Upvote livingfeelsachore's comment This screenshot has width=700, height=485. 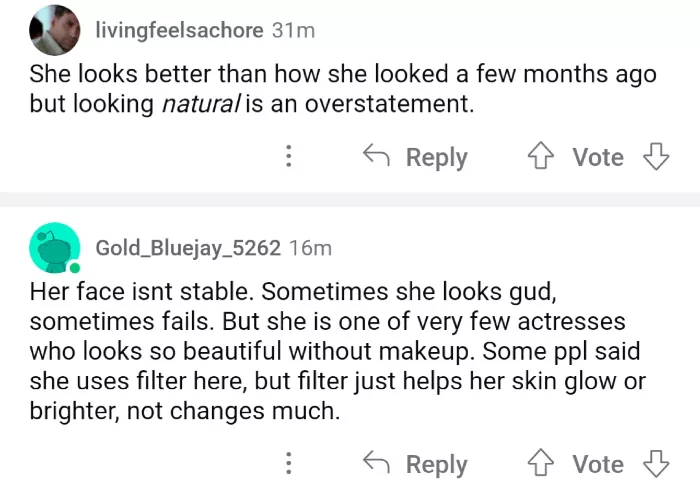pos(540,156)
